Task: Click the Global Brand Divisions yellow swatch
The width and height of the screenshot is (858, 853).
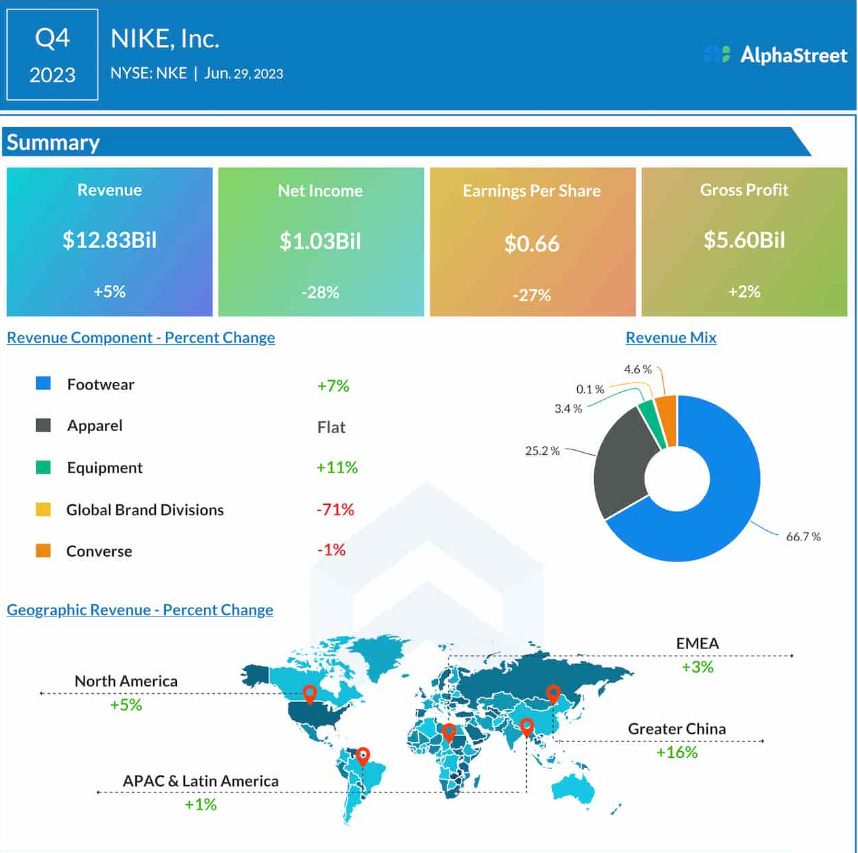Action: [43, 509]
